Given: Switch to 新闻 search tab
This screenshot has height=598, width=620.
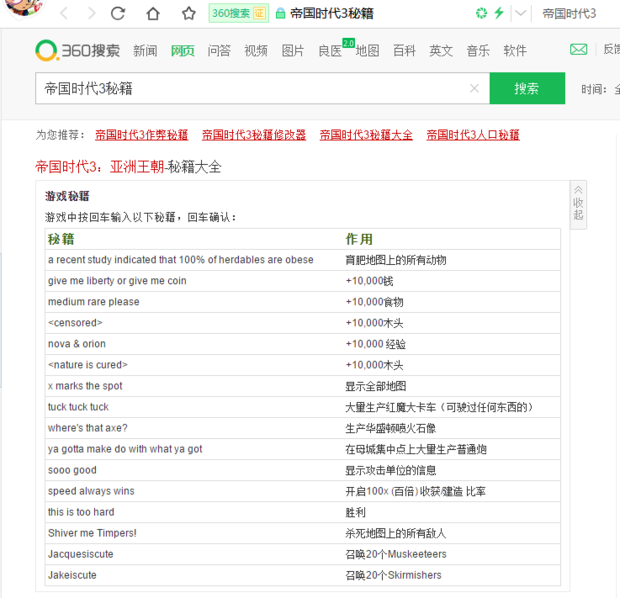Looking at the screenshot, I should 145,51.
